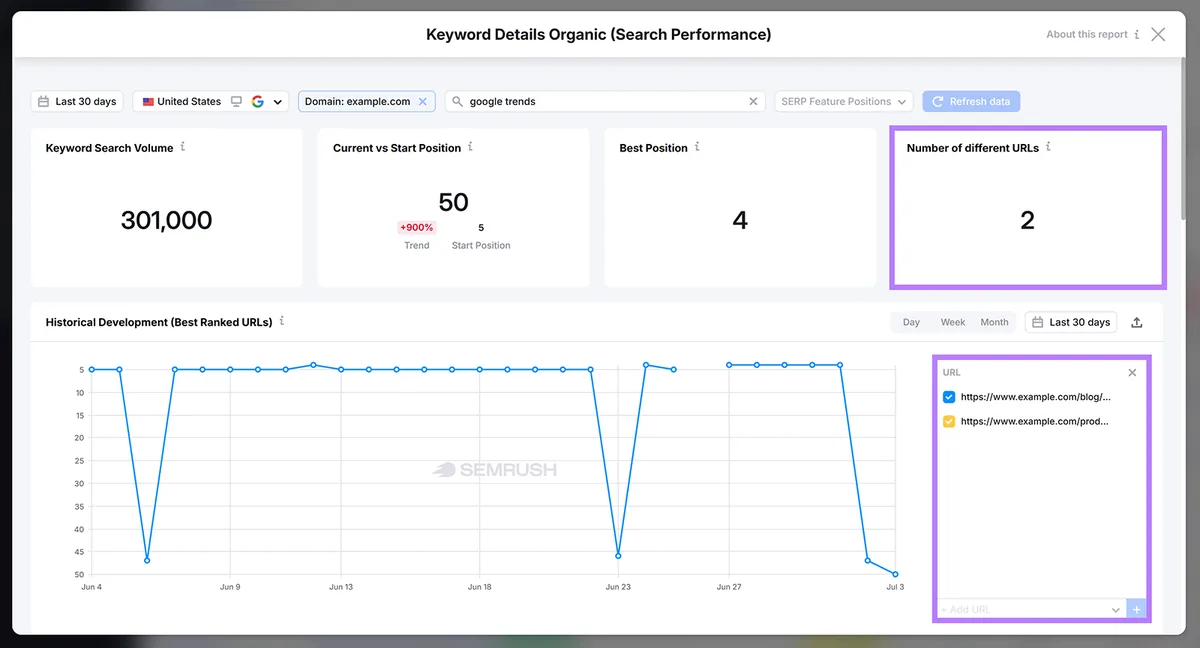Click the 301,000 search volume value
Screen dimensions: 1200x648
point(166,220)
